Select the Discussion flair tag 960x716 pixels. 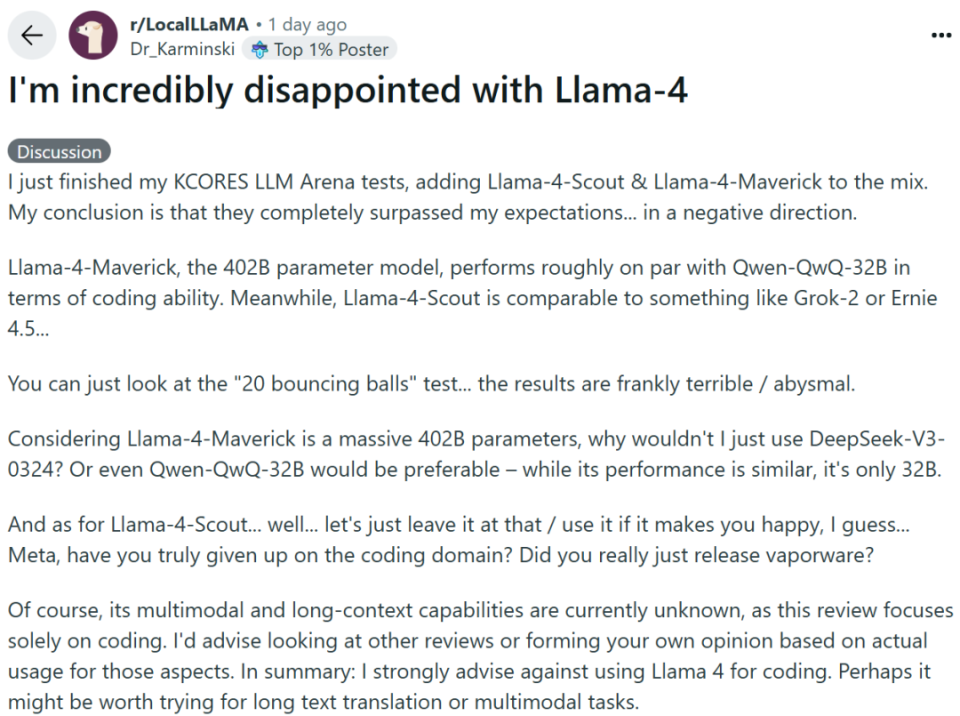(x=60, y=152)
